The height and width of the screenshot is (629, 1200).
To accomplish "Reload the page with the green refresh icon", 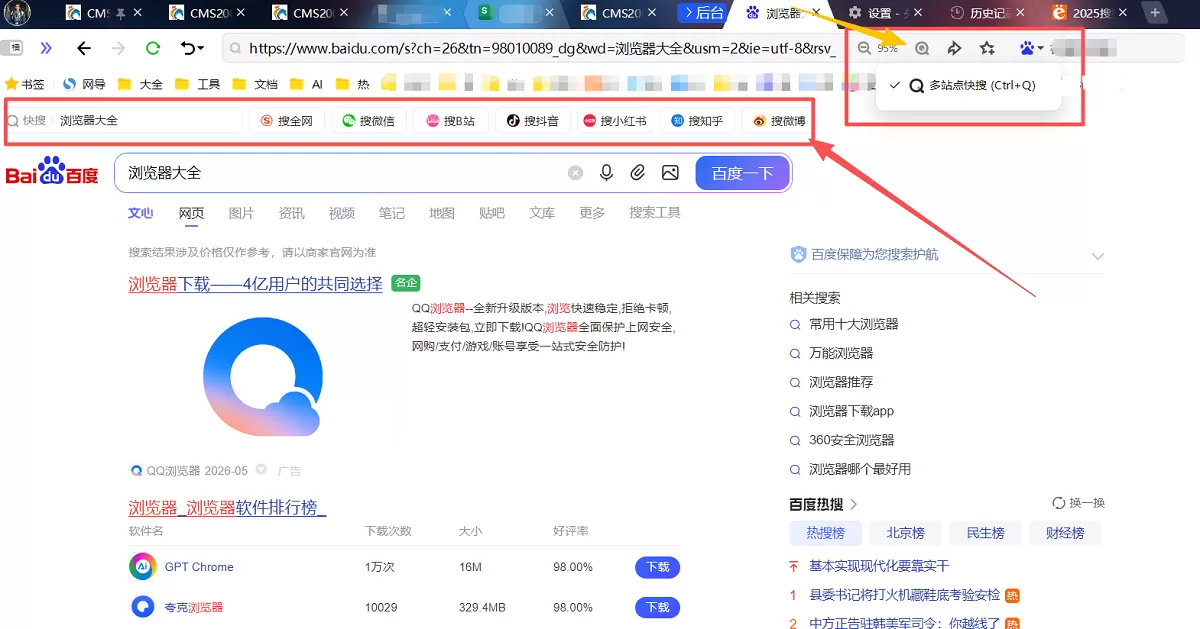I will 153,48.
